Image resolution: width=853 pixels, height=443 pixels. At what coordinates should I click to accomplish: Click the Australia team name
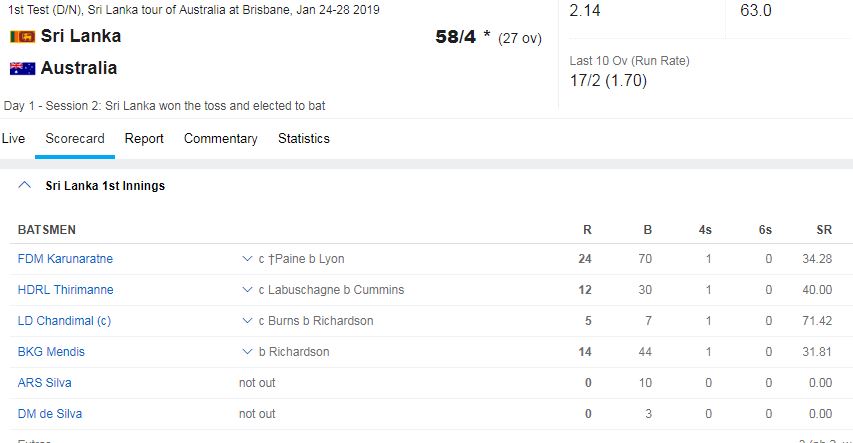coord(79,68)
